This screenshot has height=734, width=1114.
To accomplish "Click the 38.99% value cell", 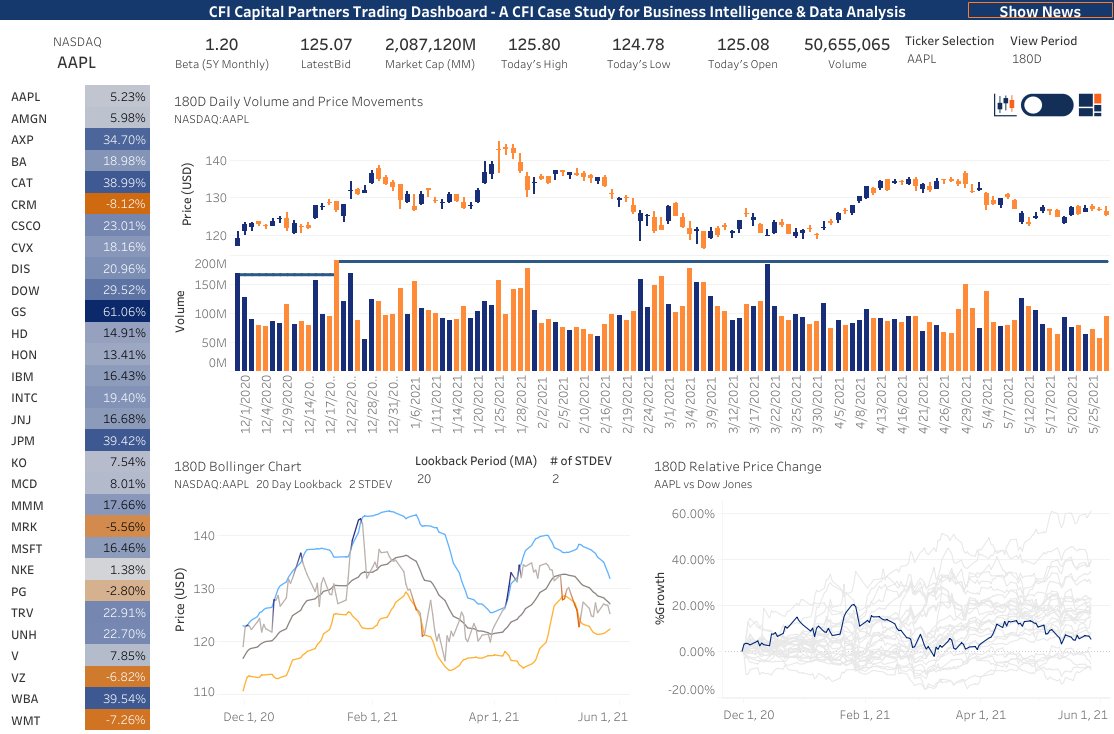I will 117,183.
